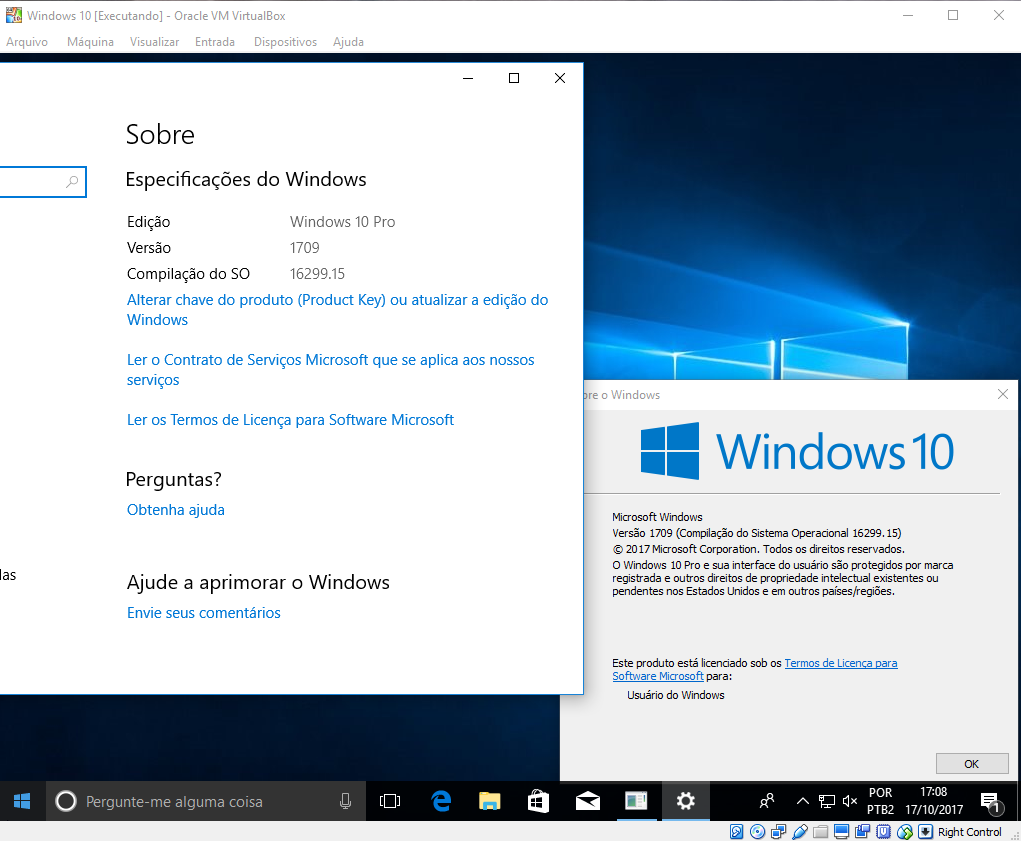Click the clock showing 17:08 17/10/2017
The width and height of the screenshot is (1021, 841).
coord(934,801)
